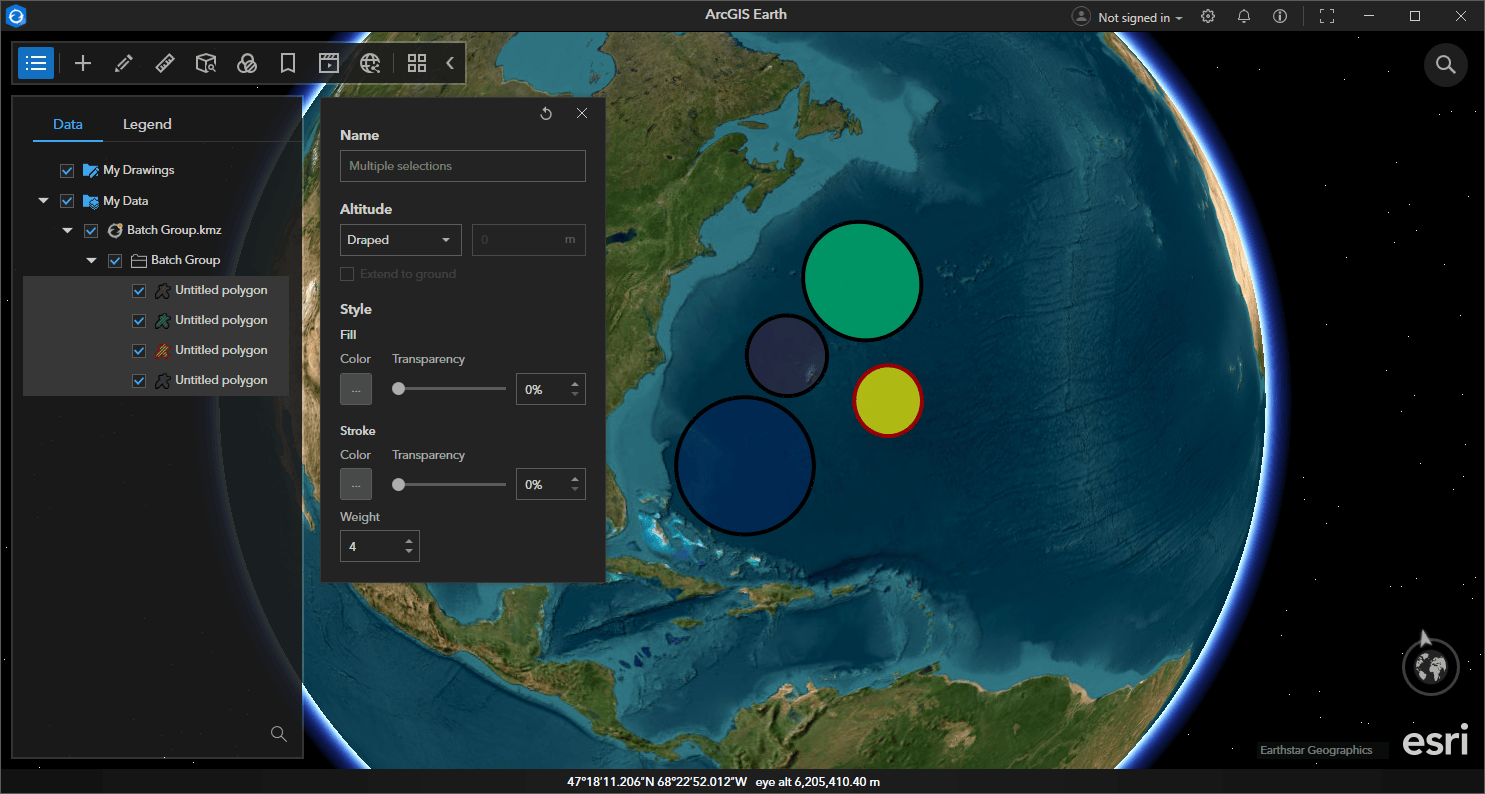Reset properties with the undo arrow icon
Screen dimensions: 1485x794
click(546, 113)
